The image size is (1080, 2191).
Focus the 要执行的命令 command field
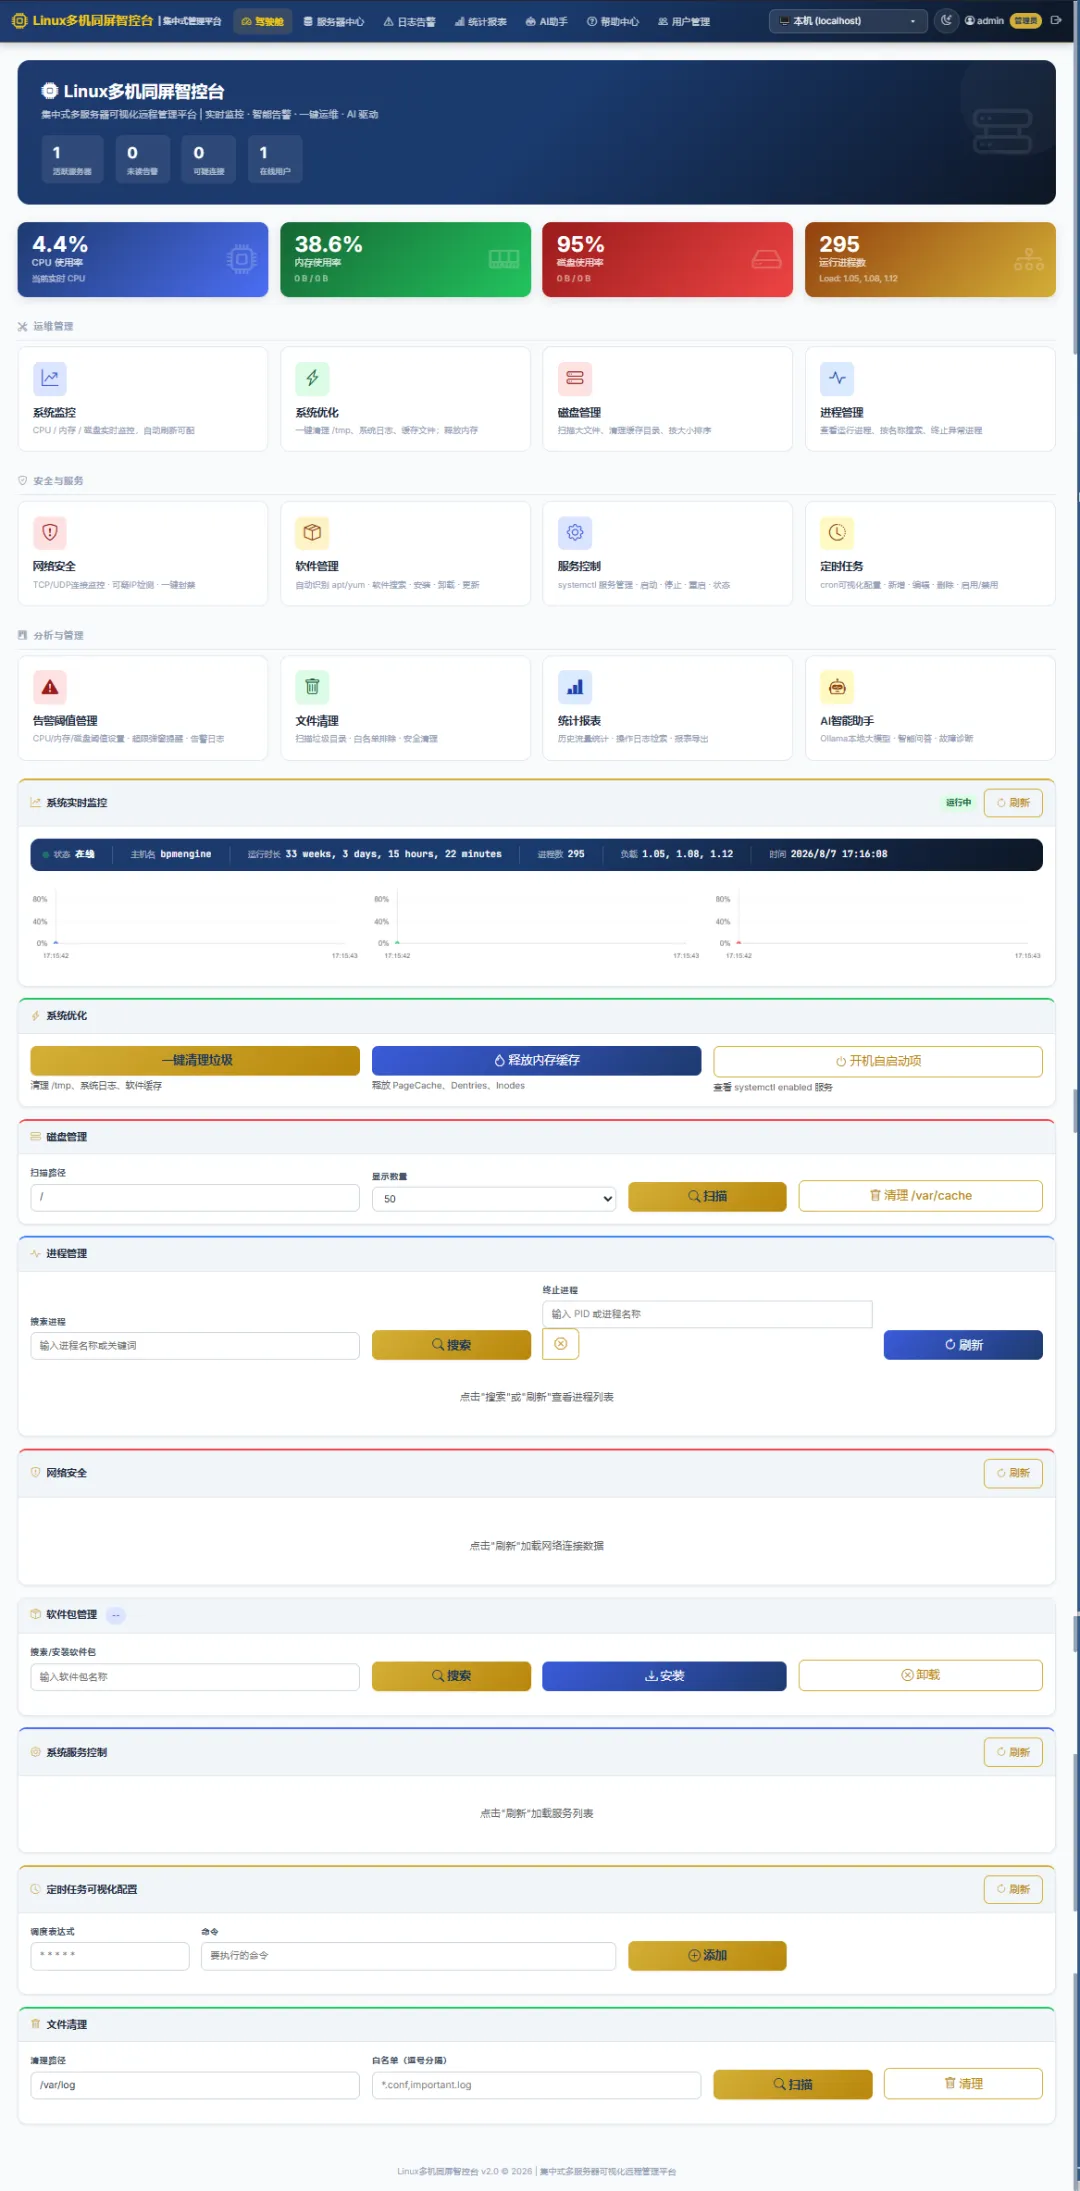point(408,1955)
